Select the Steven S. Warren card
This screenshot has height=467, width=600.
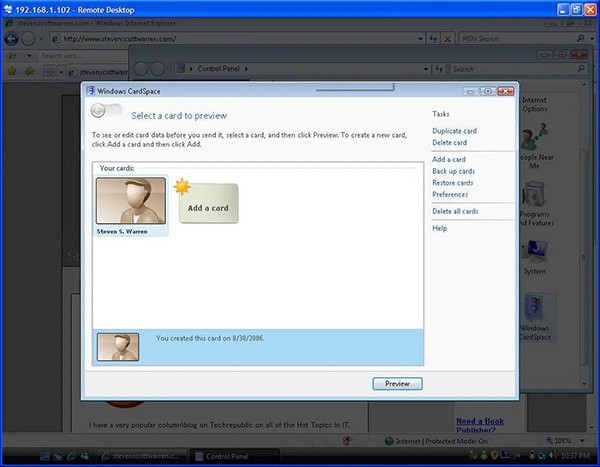pos(131,205)
